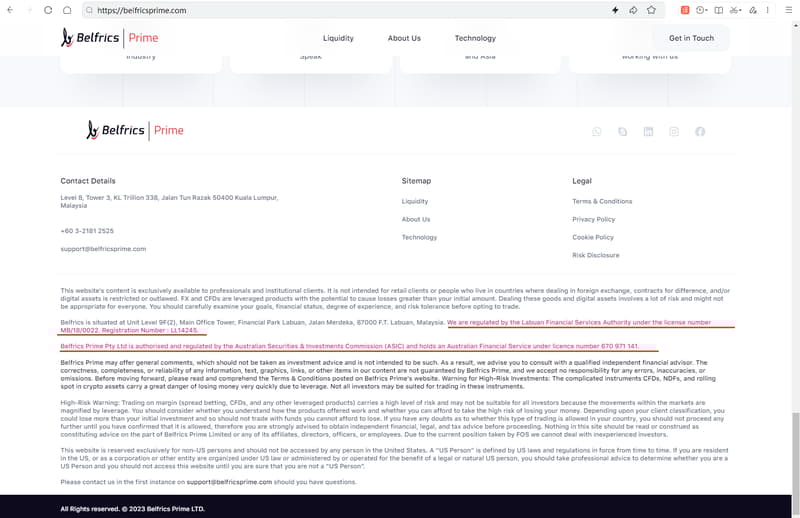
Task: Click the share arrow icon in address bar
Action: 633,10
